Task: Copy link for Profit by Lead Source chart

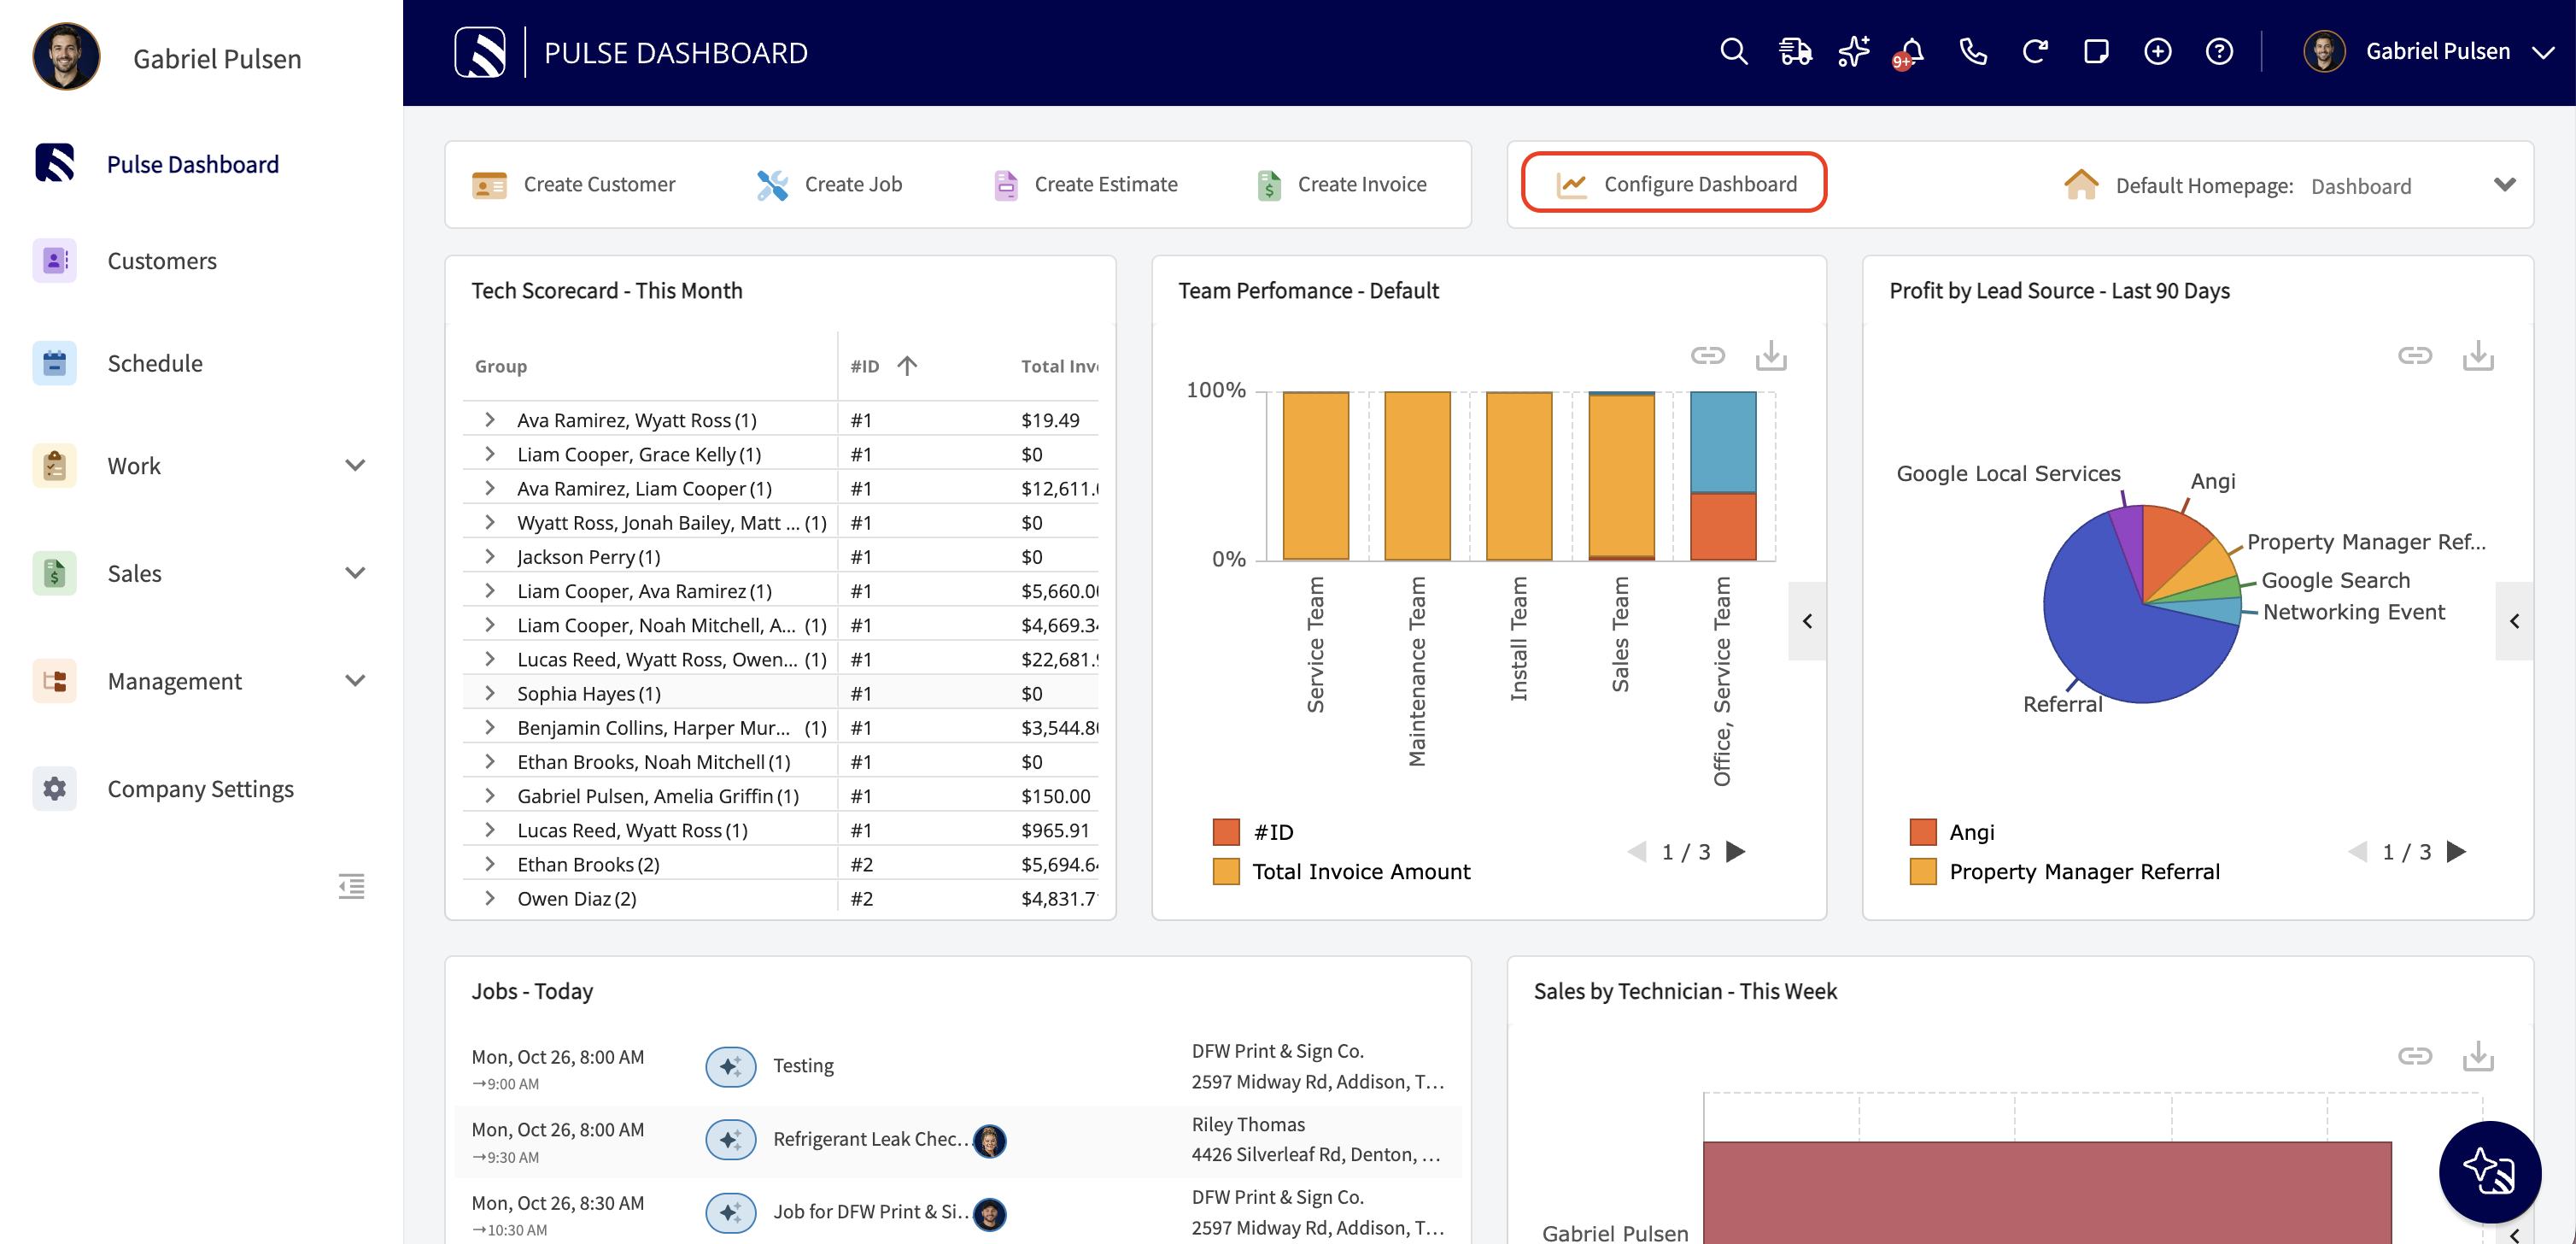Action: [2415, 356]
